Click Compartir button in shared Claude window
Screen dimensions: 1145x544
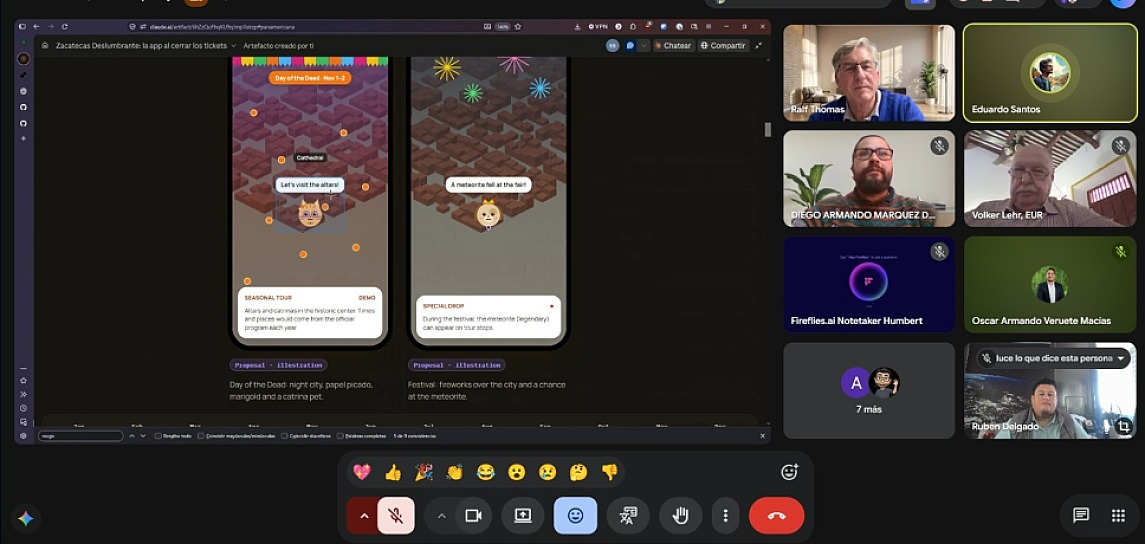[x=723, y=45]
